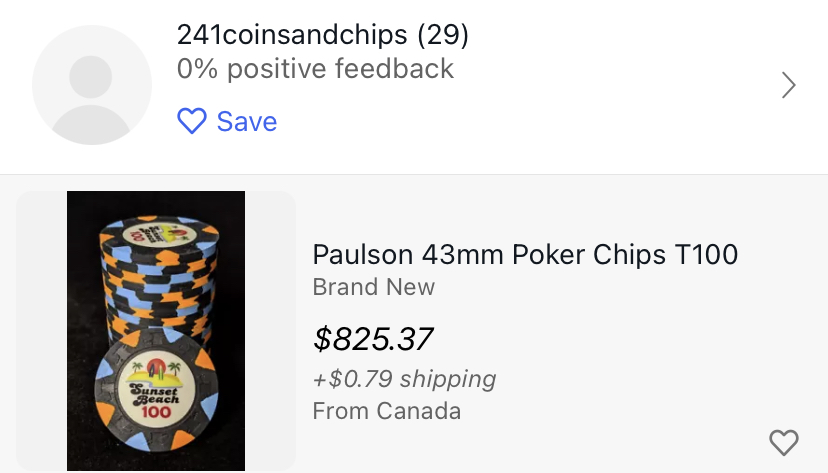Viewport: 828px width, 473px height.
Task: Click the Sunset Beach 100 chip face
Action: [x=153, y=392]
